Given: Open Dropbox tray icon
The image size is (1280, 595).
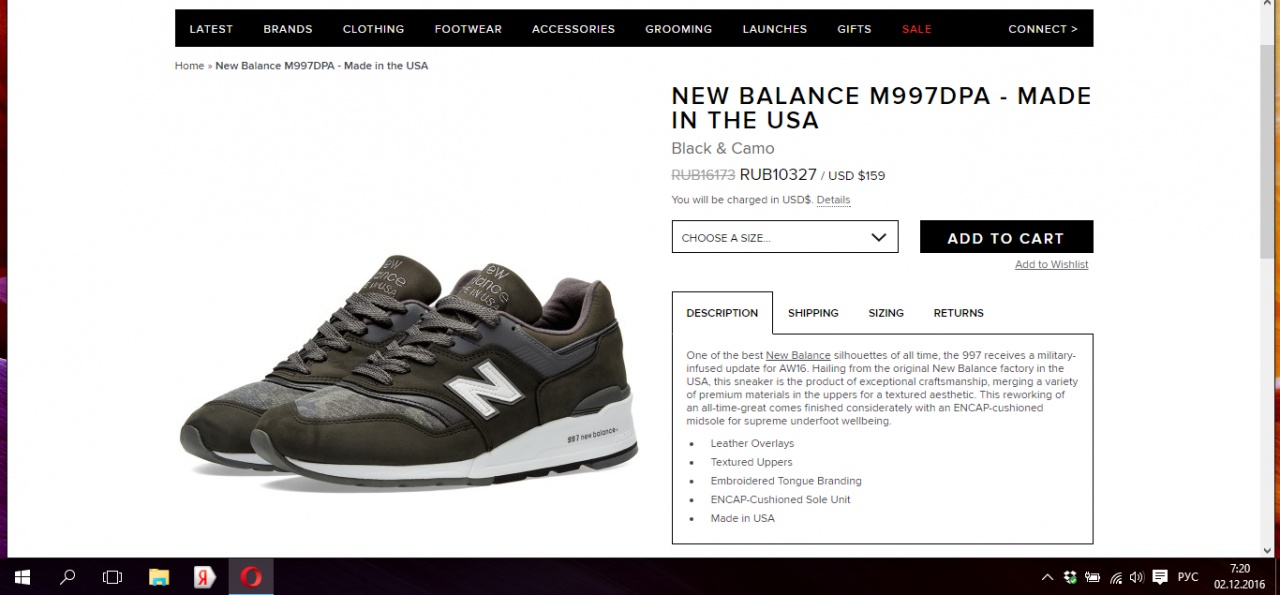Looking at the screenshot, I should [x=1070, y=577].
